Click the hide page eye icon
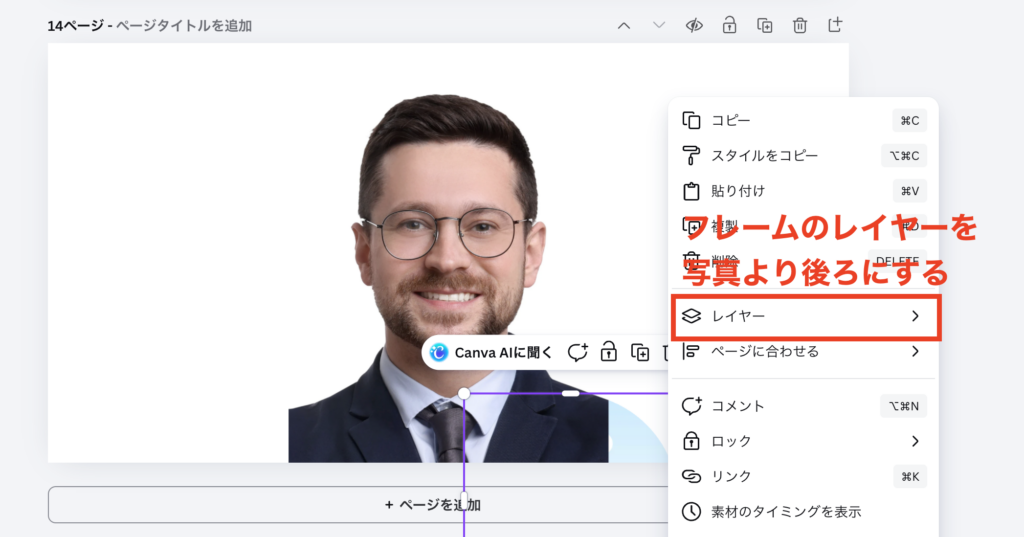The image size is (1024, 537). click(x=694, y=25)
